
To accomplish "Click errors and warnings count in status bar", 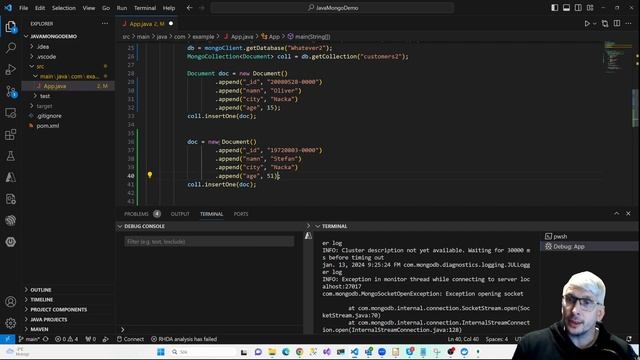I will coord(66,339).
